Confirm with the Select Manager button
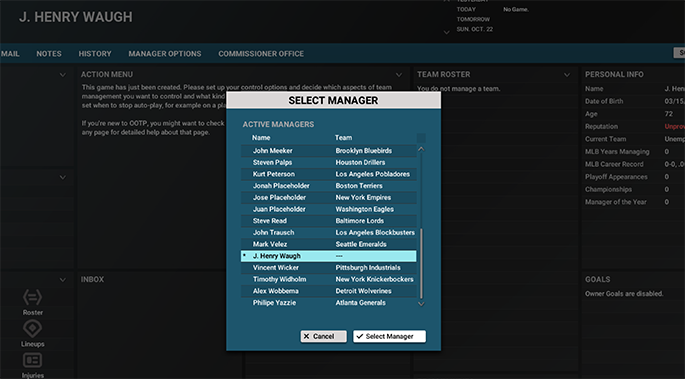The image size is (685, 379). pyautogui.click(x=389, y=336)
